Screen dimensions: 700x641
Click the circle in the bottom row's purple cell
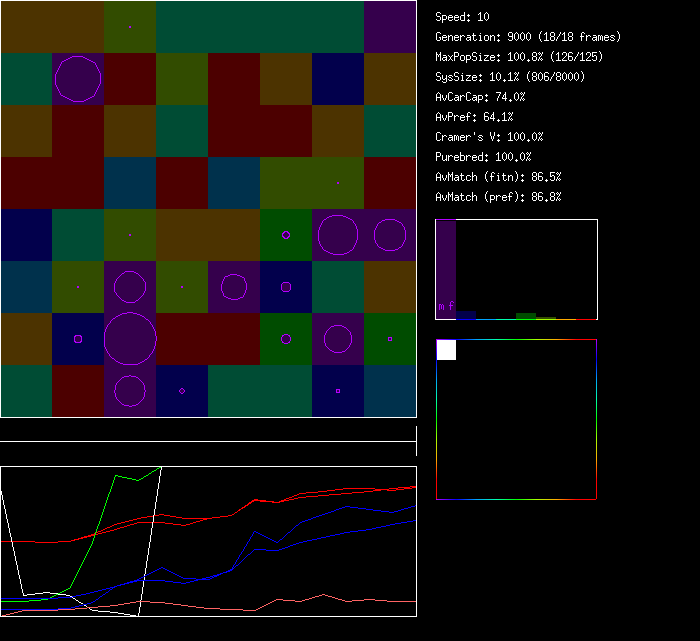[x=130, y=391]
